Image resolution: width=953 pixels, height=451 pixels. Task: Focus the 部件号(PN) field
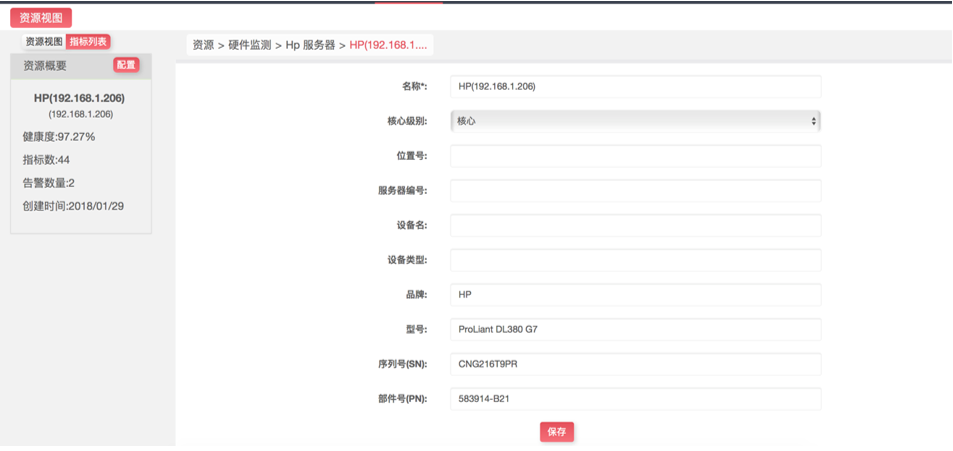pos(635,399)
